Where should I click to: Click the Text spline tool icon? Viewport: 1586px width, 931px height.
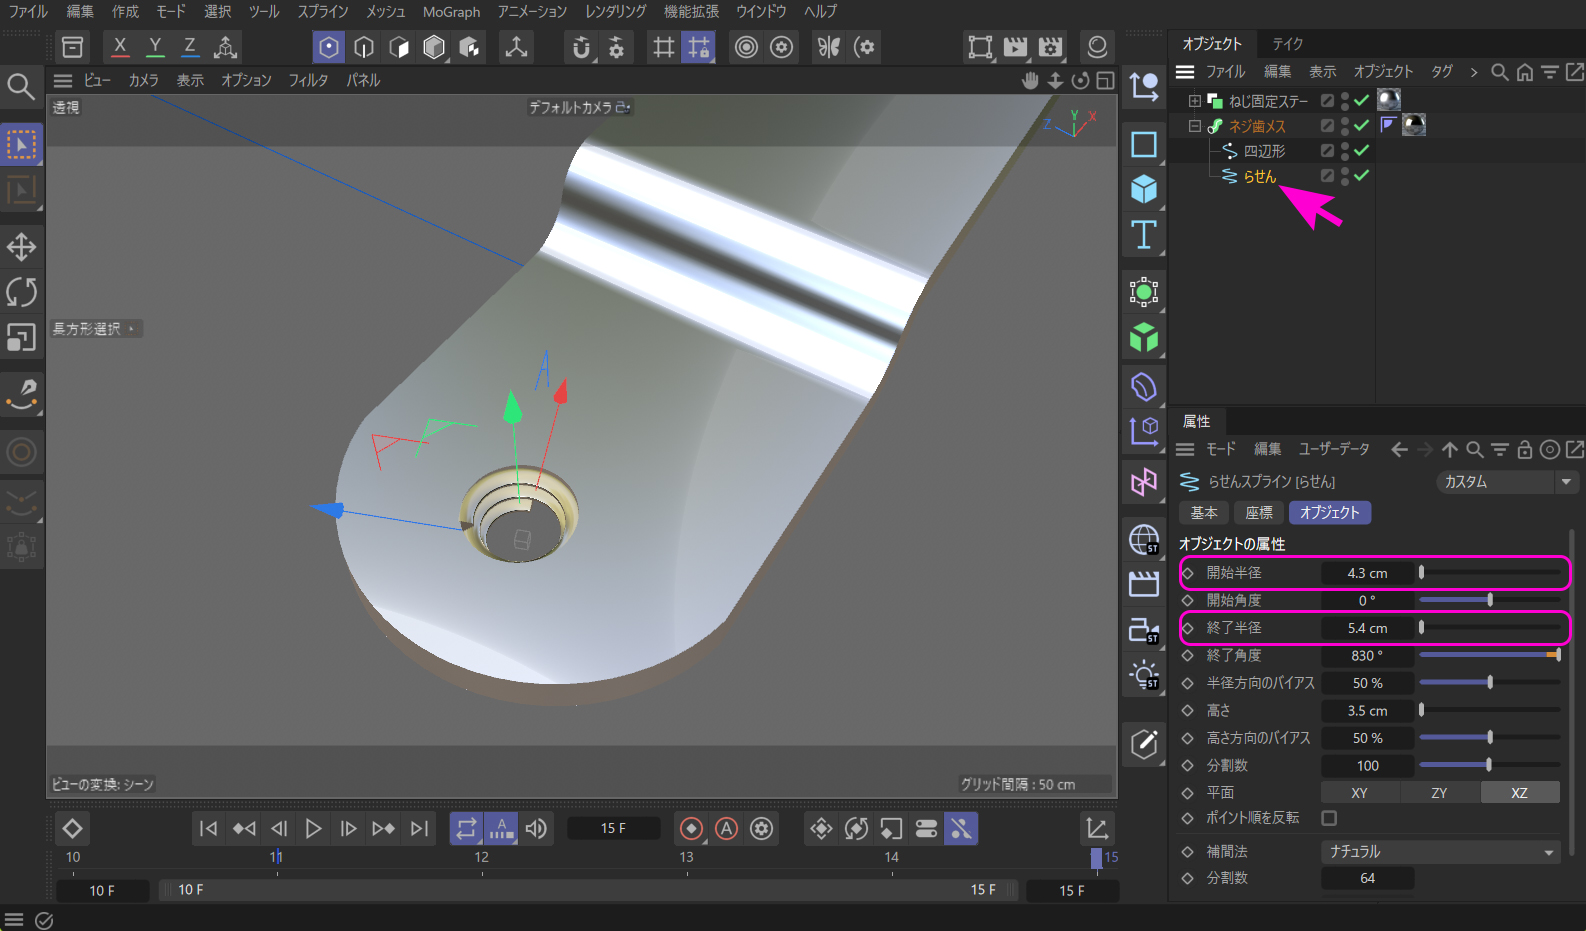[1143, 235]
